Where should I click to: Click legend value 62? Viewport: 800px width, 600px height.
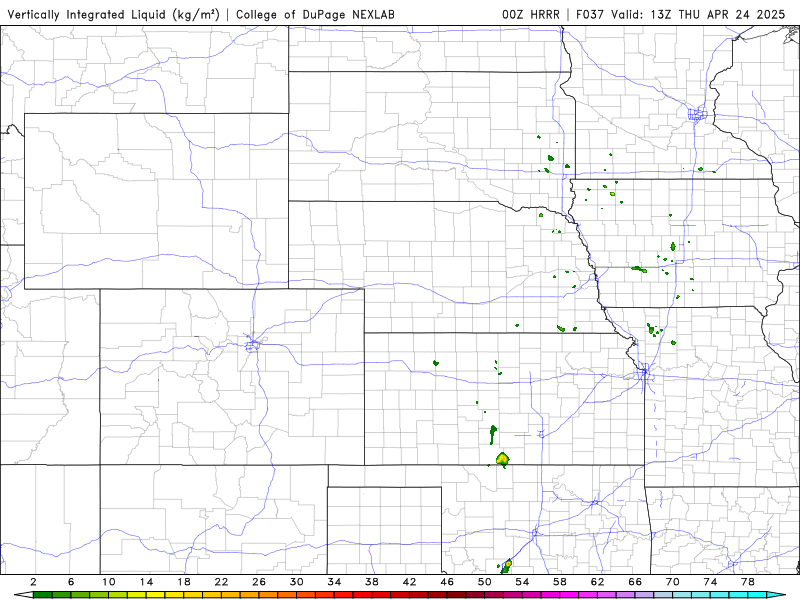[597, 582]
